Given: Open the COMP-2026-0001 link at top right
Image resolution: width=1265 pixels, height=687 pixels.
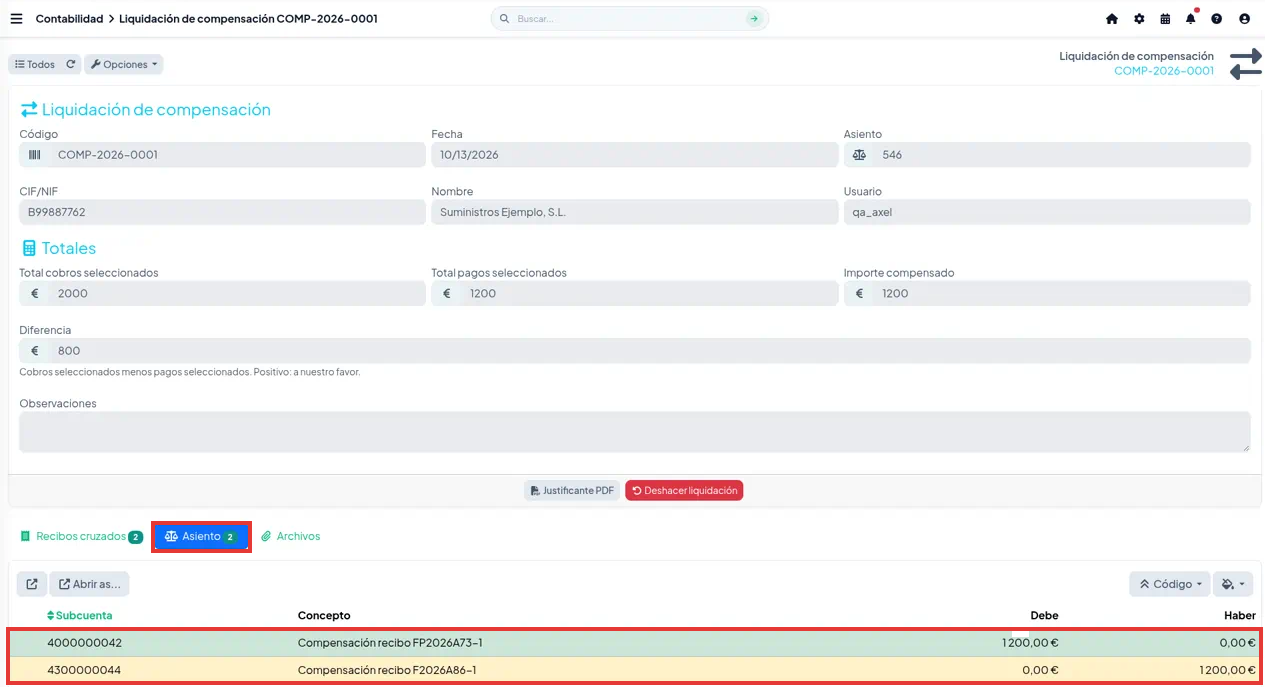Looking at the screenshot, I should [1164, 71].
